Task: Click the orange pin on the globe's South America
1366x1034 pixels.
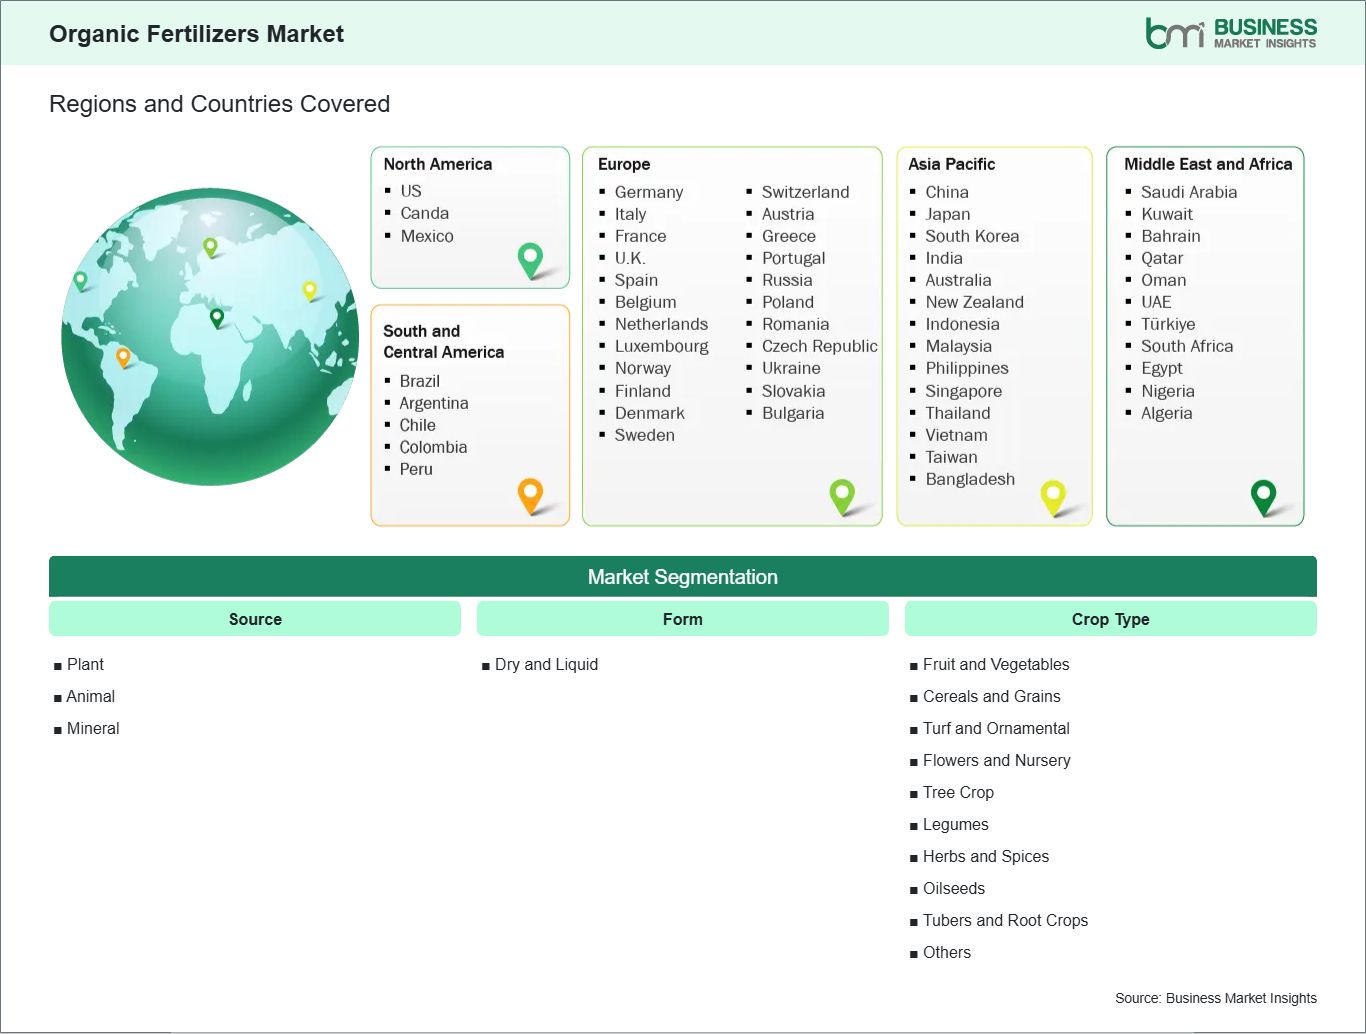Action: (x=123, y=356)
